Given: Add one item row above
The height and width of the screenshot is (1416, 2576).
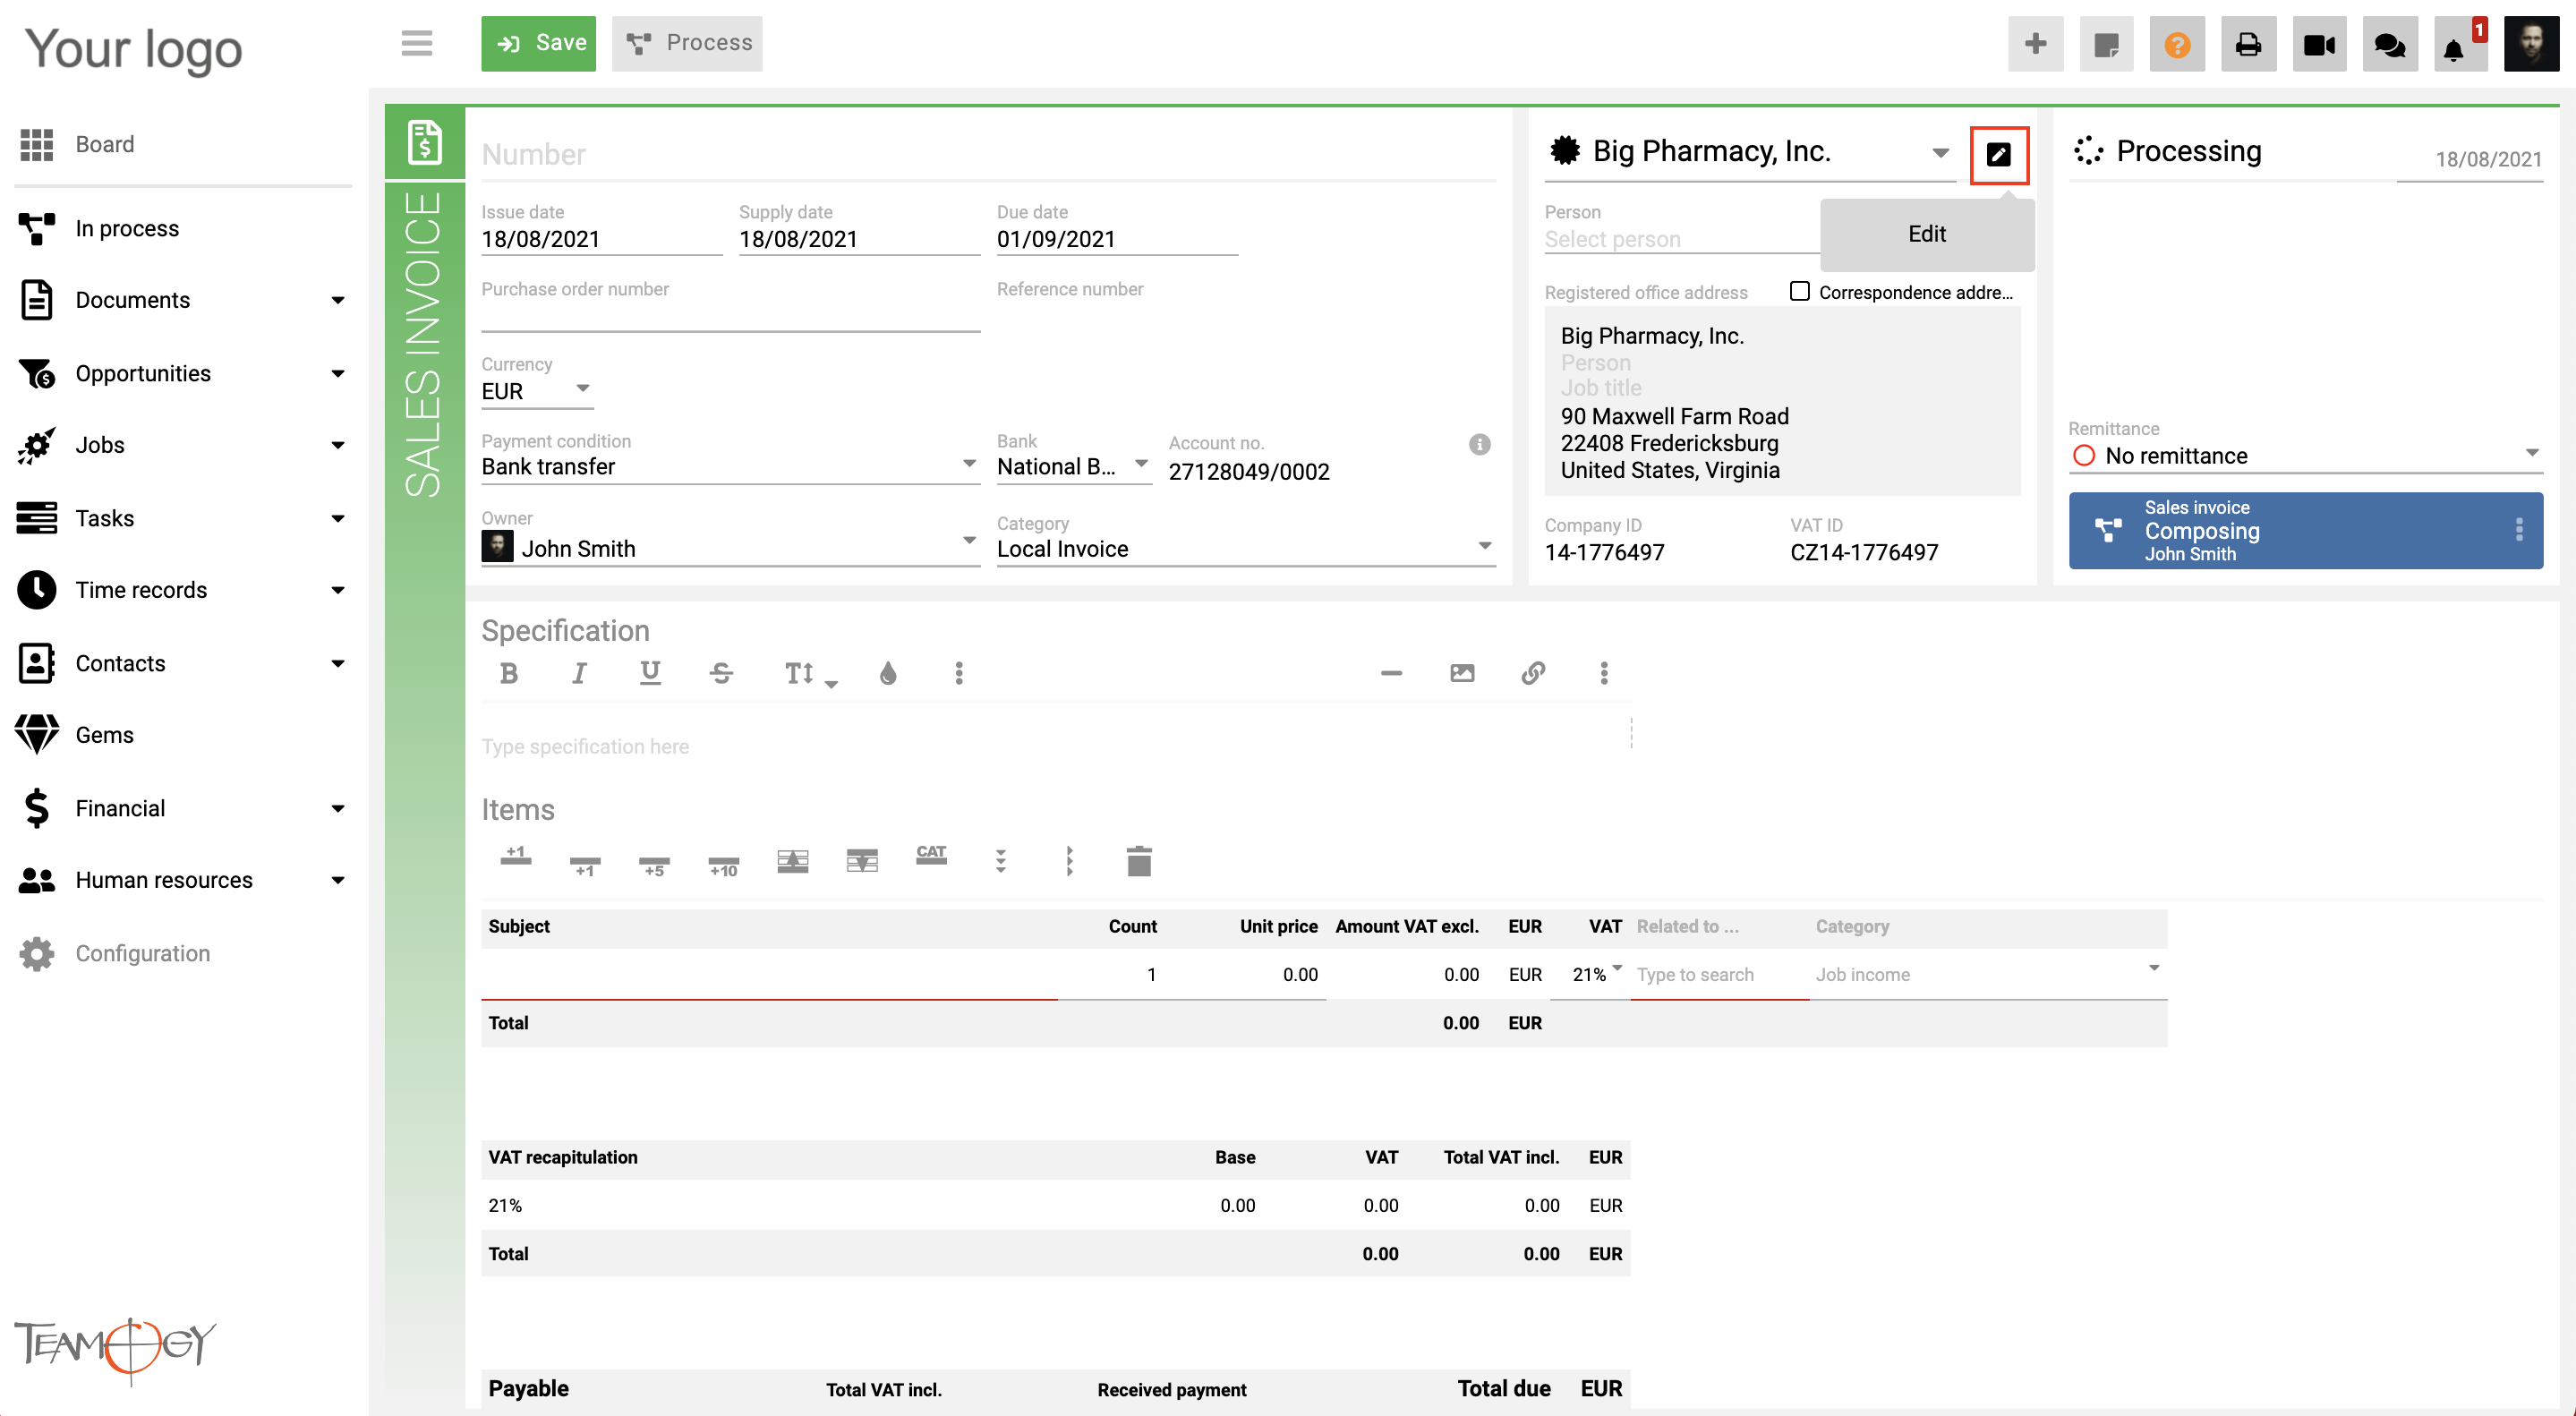Looking at the screenshot, I should [x=515, y=857].
